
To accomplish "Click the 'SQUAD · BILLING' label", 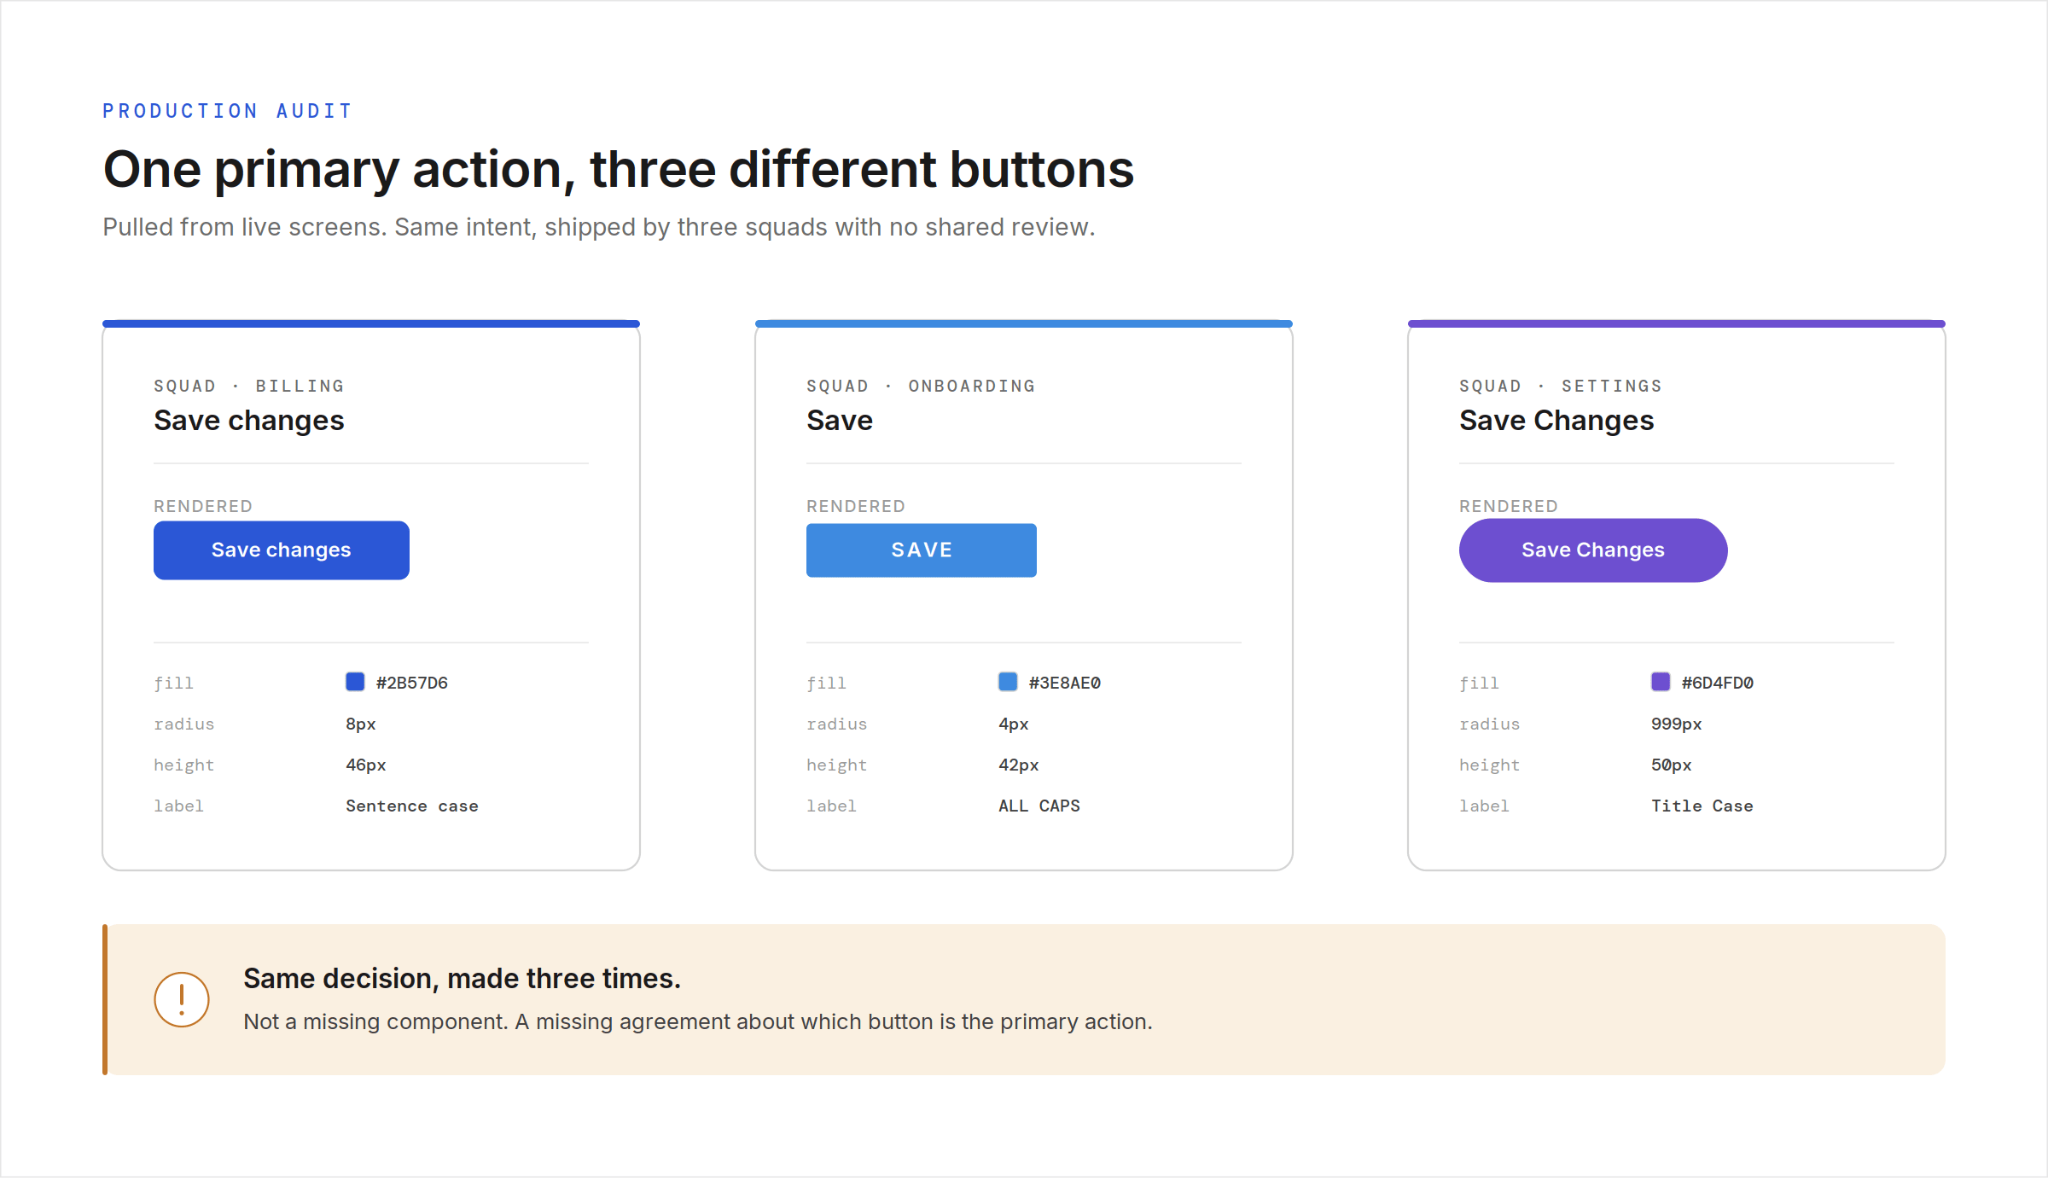I will click(249, 386).
